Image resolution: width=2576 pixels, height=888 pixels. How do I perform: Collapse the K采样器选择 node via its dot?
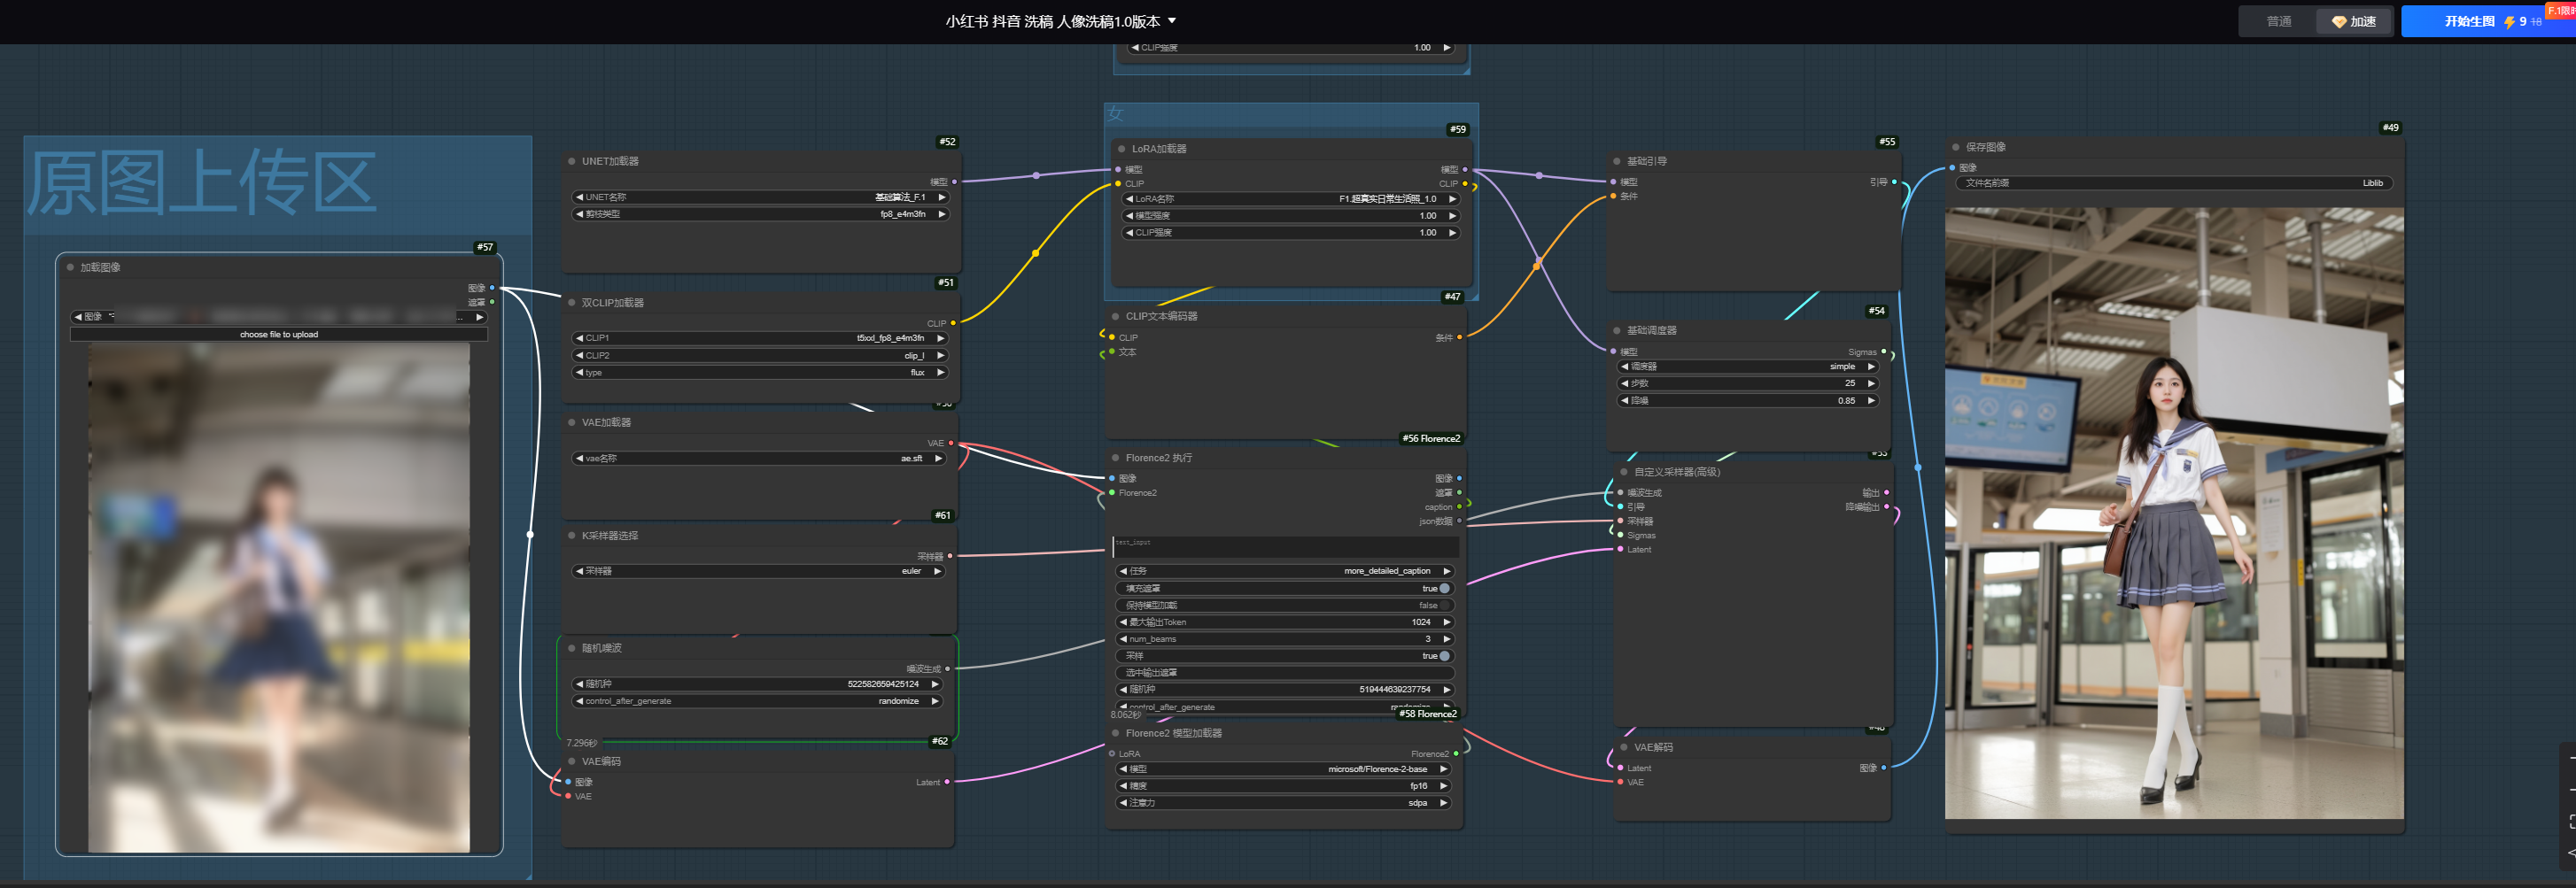click(571, 536)
